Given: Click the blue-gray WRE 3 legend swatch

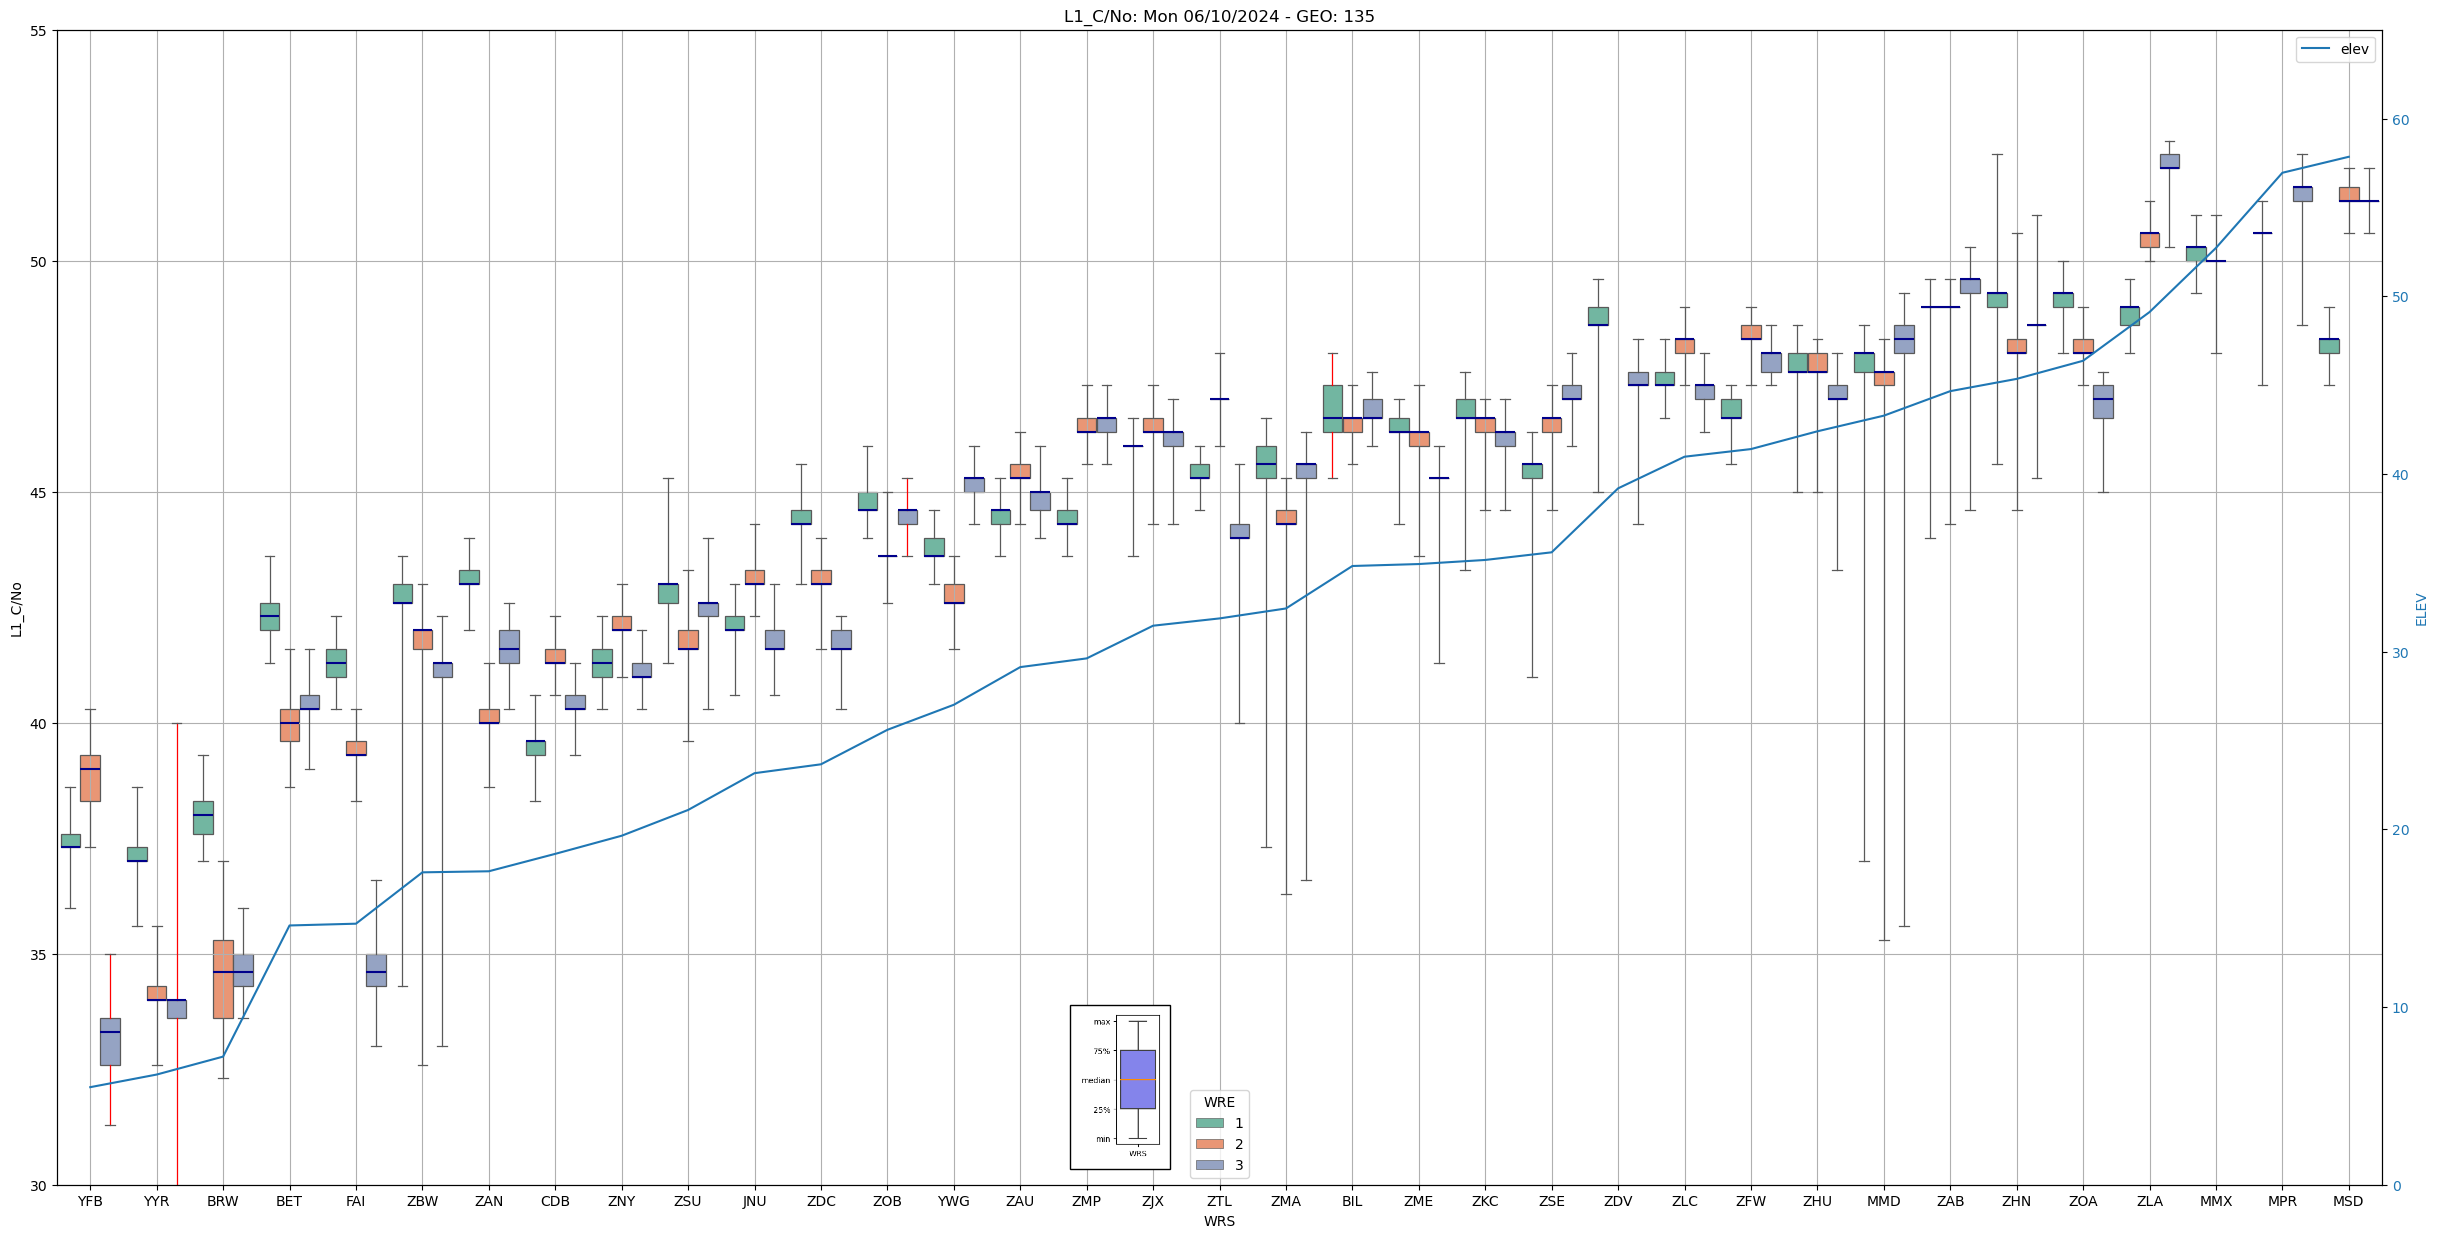Looking at the screenshot, I should [x=1209, y=1165].
